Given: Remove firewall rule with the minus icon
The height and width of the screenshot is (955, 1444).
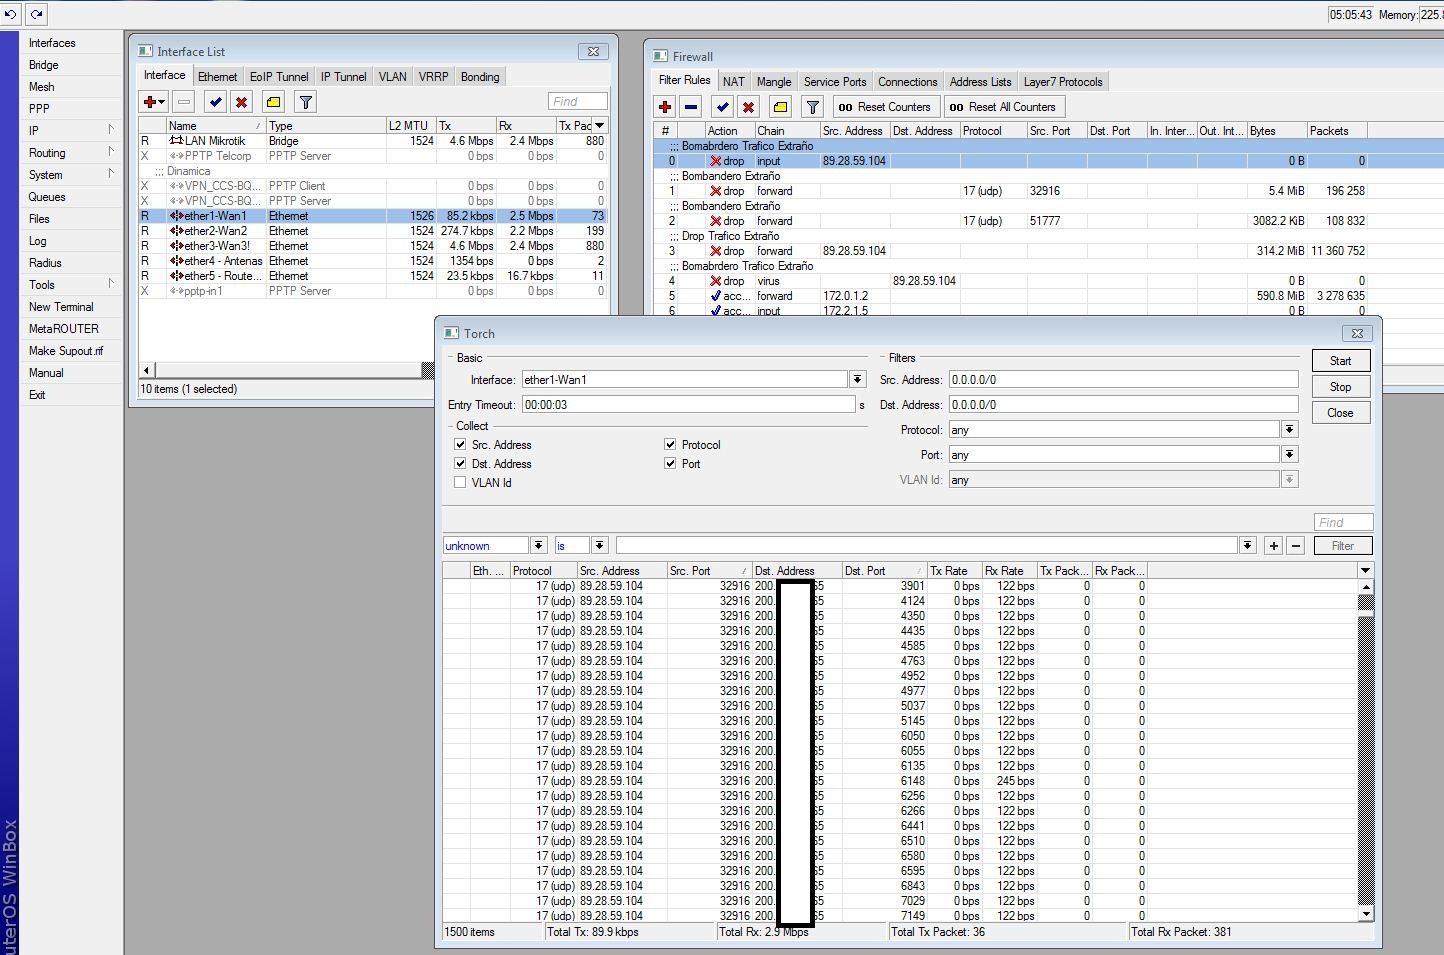Looking at the screenshot, I should (691, 107).
